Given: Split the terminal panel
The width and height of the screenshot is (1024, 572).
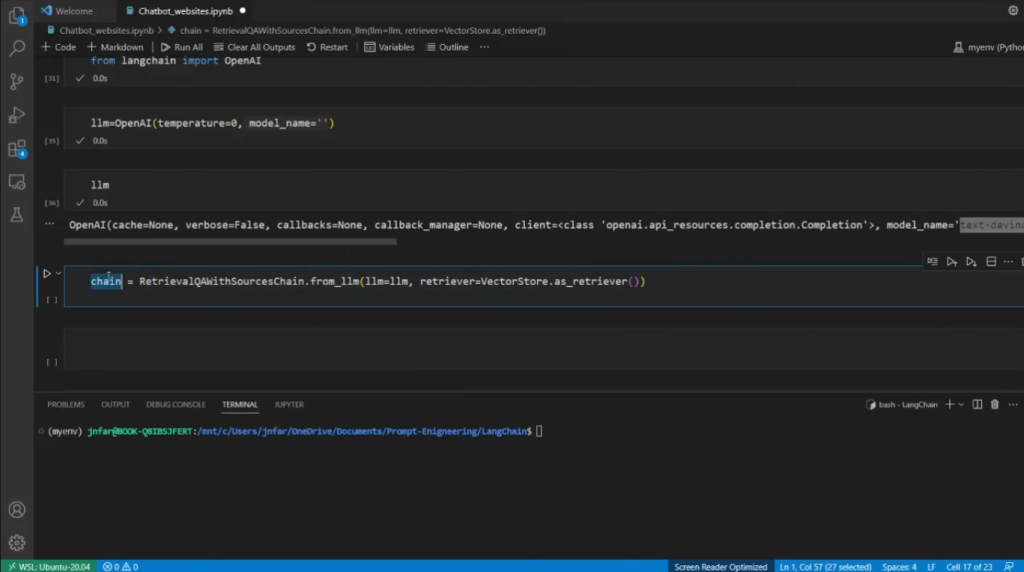Looking at the screenshot, I should (977, 405).
